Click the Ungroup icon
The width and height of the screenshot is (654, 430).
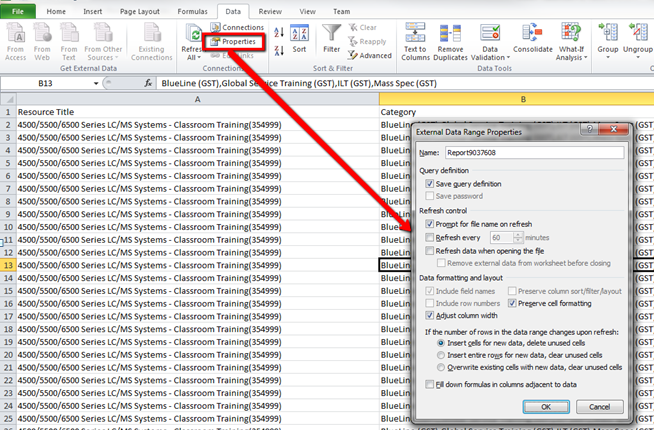638,33
